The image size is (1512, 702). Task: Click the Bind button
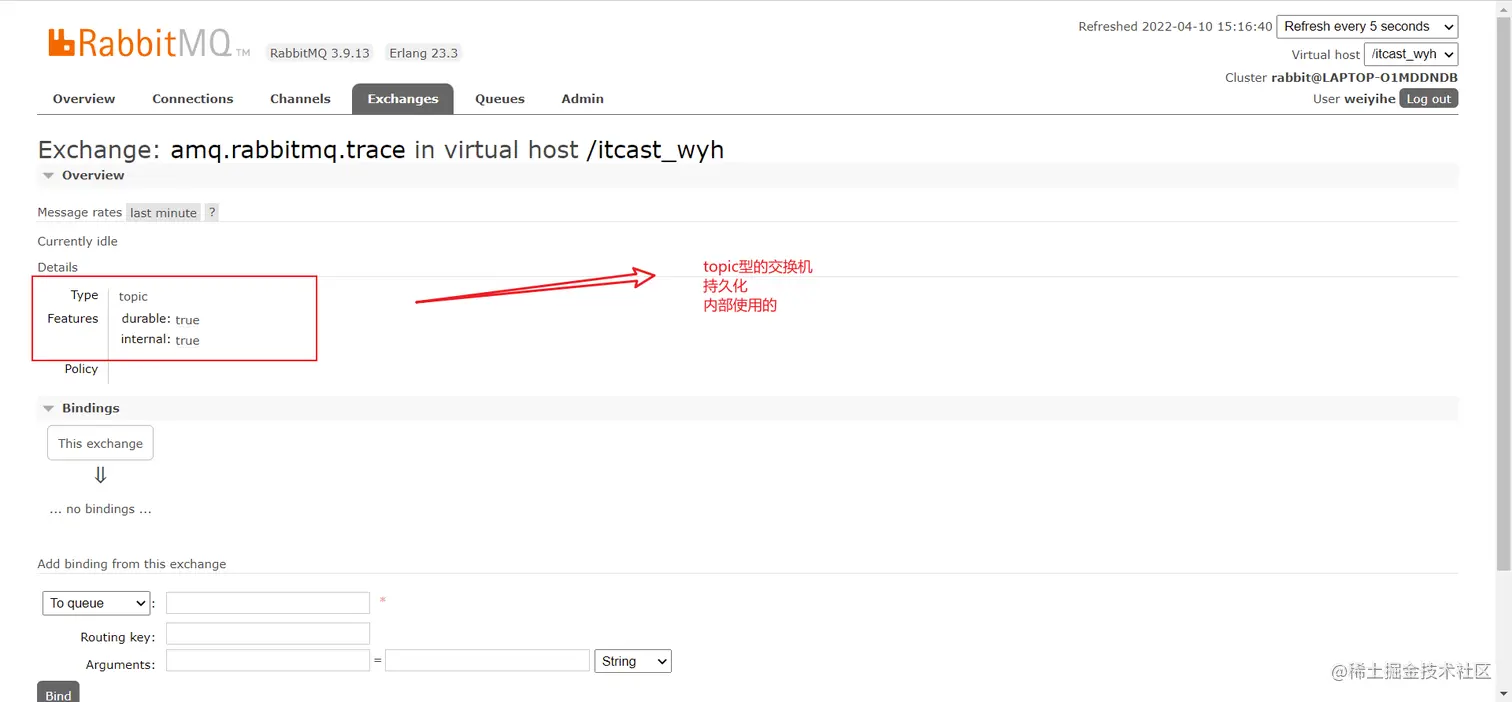(x=58, y=692)
